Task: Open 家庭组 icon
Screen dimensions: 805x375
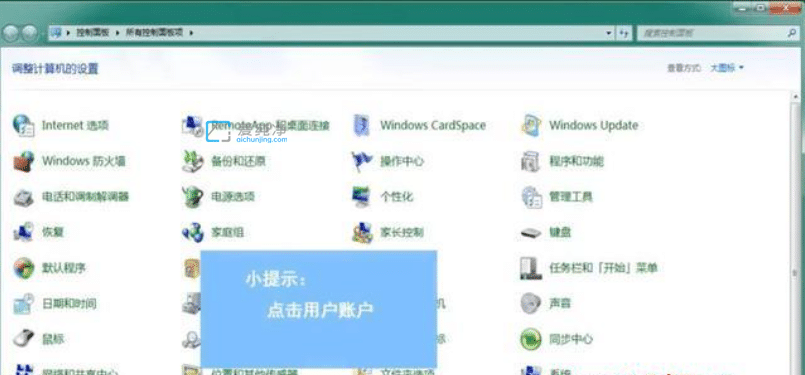Action: point(193,232)
